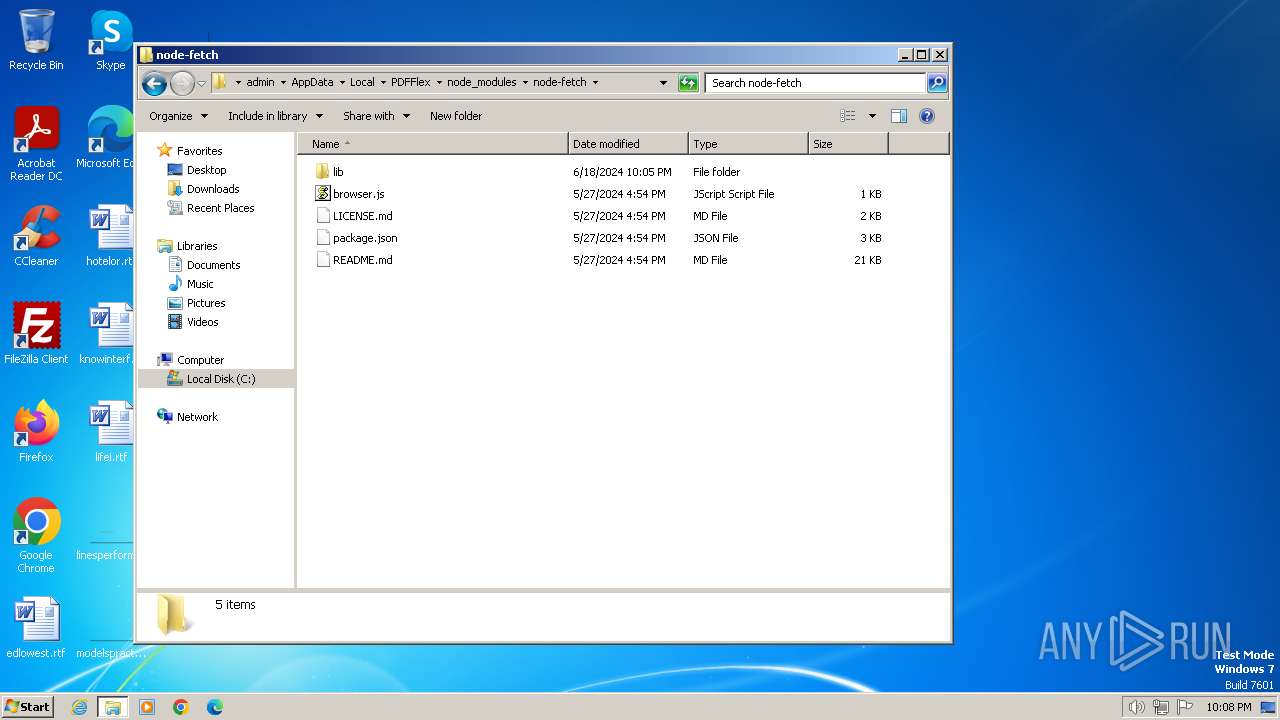Open Windows Media Player from taskbar

click(x=147, y=707)
